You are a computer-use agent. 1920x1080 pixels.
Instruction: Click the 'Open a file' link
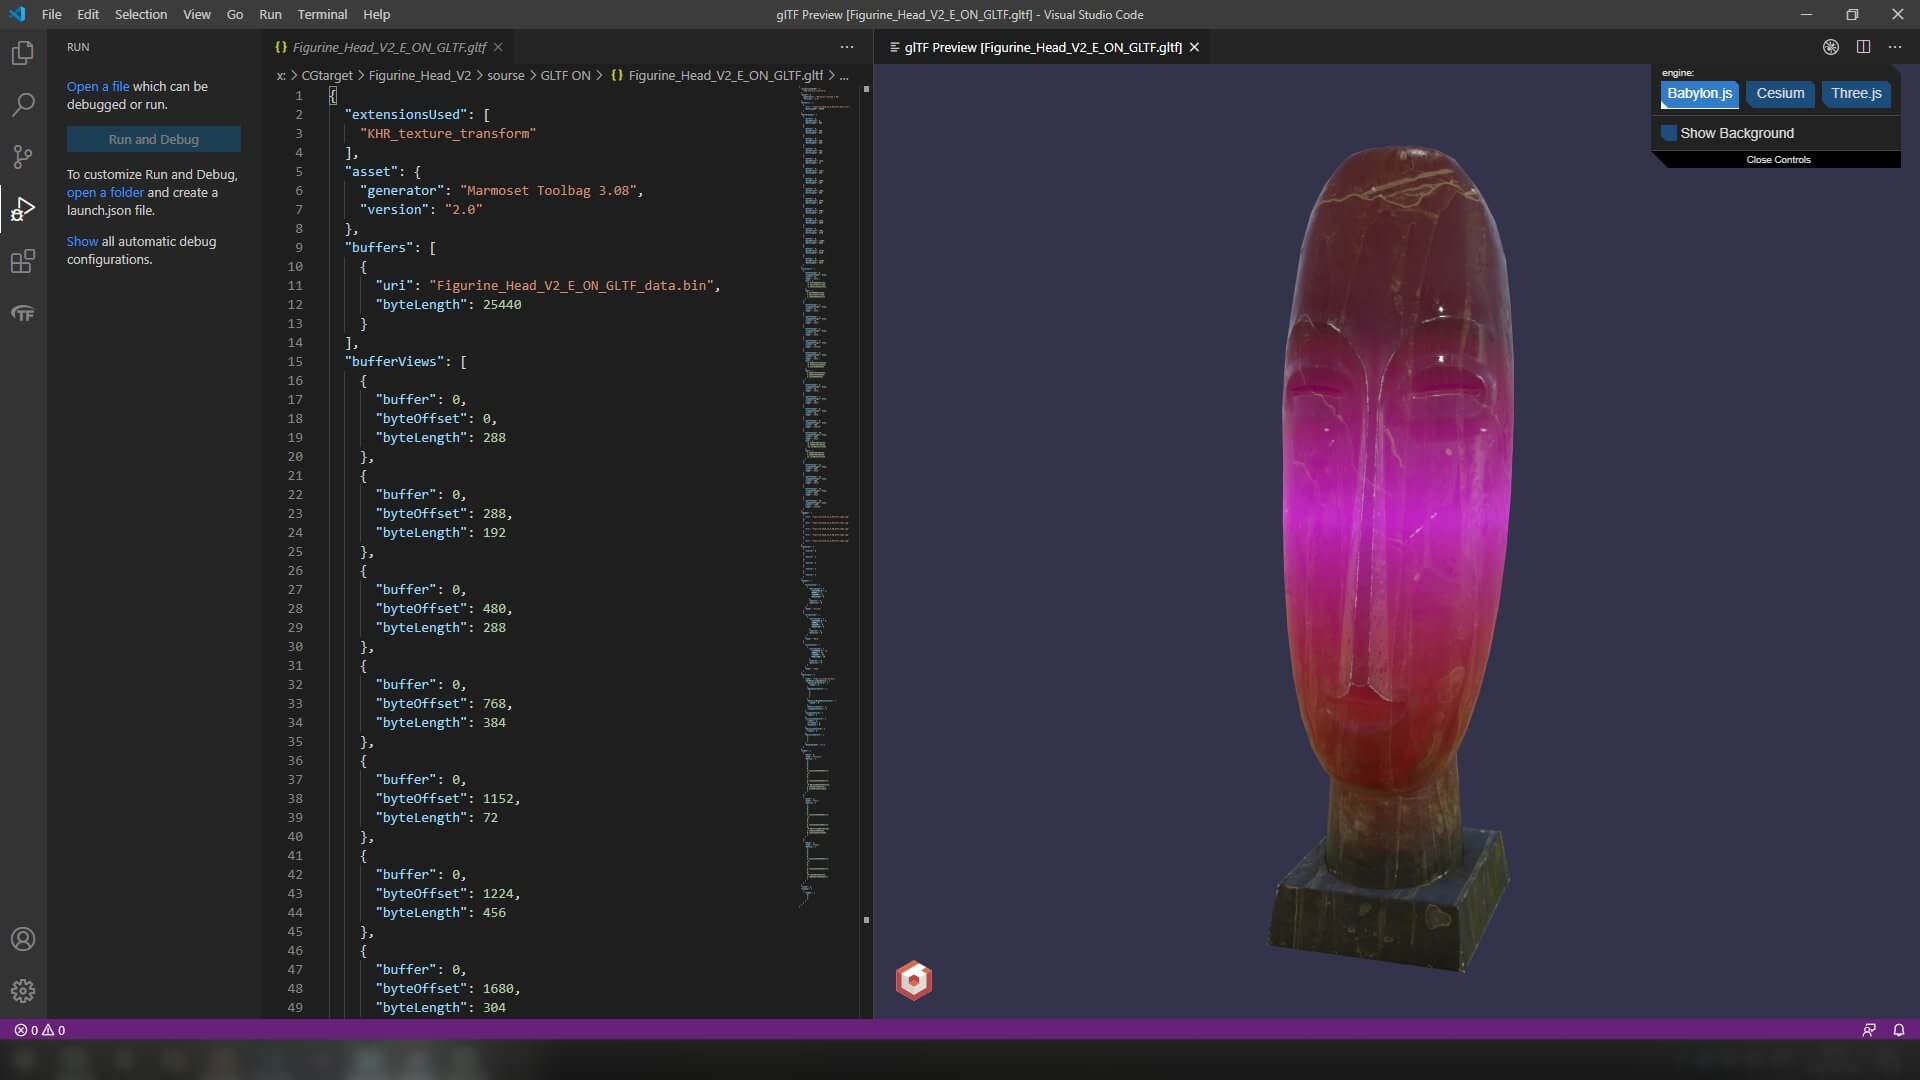pyautogui.click(x=98, y=87)
